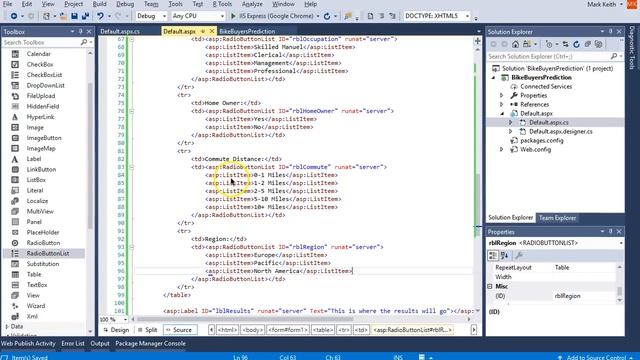Click the Property Pages wrench icon

(519, 256)
